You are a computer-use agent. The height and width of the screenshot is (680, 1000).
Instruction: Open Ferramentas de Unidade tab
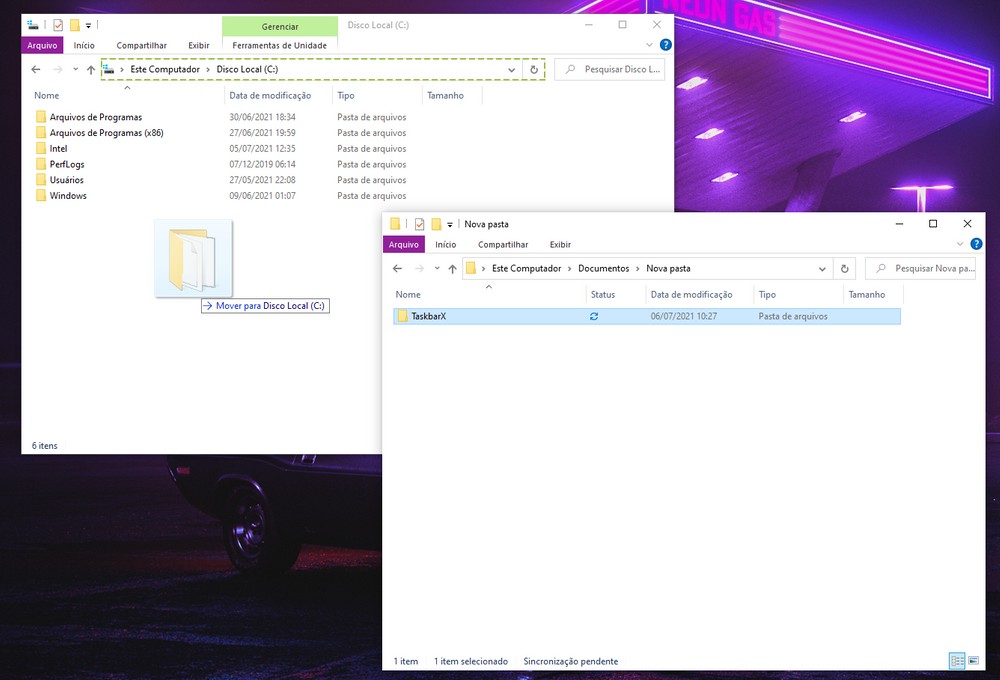[x=279, y=45]
